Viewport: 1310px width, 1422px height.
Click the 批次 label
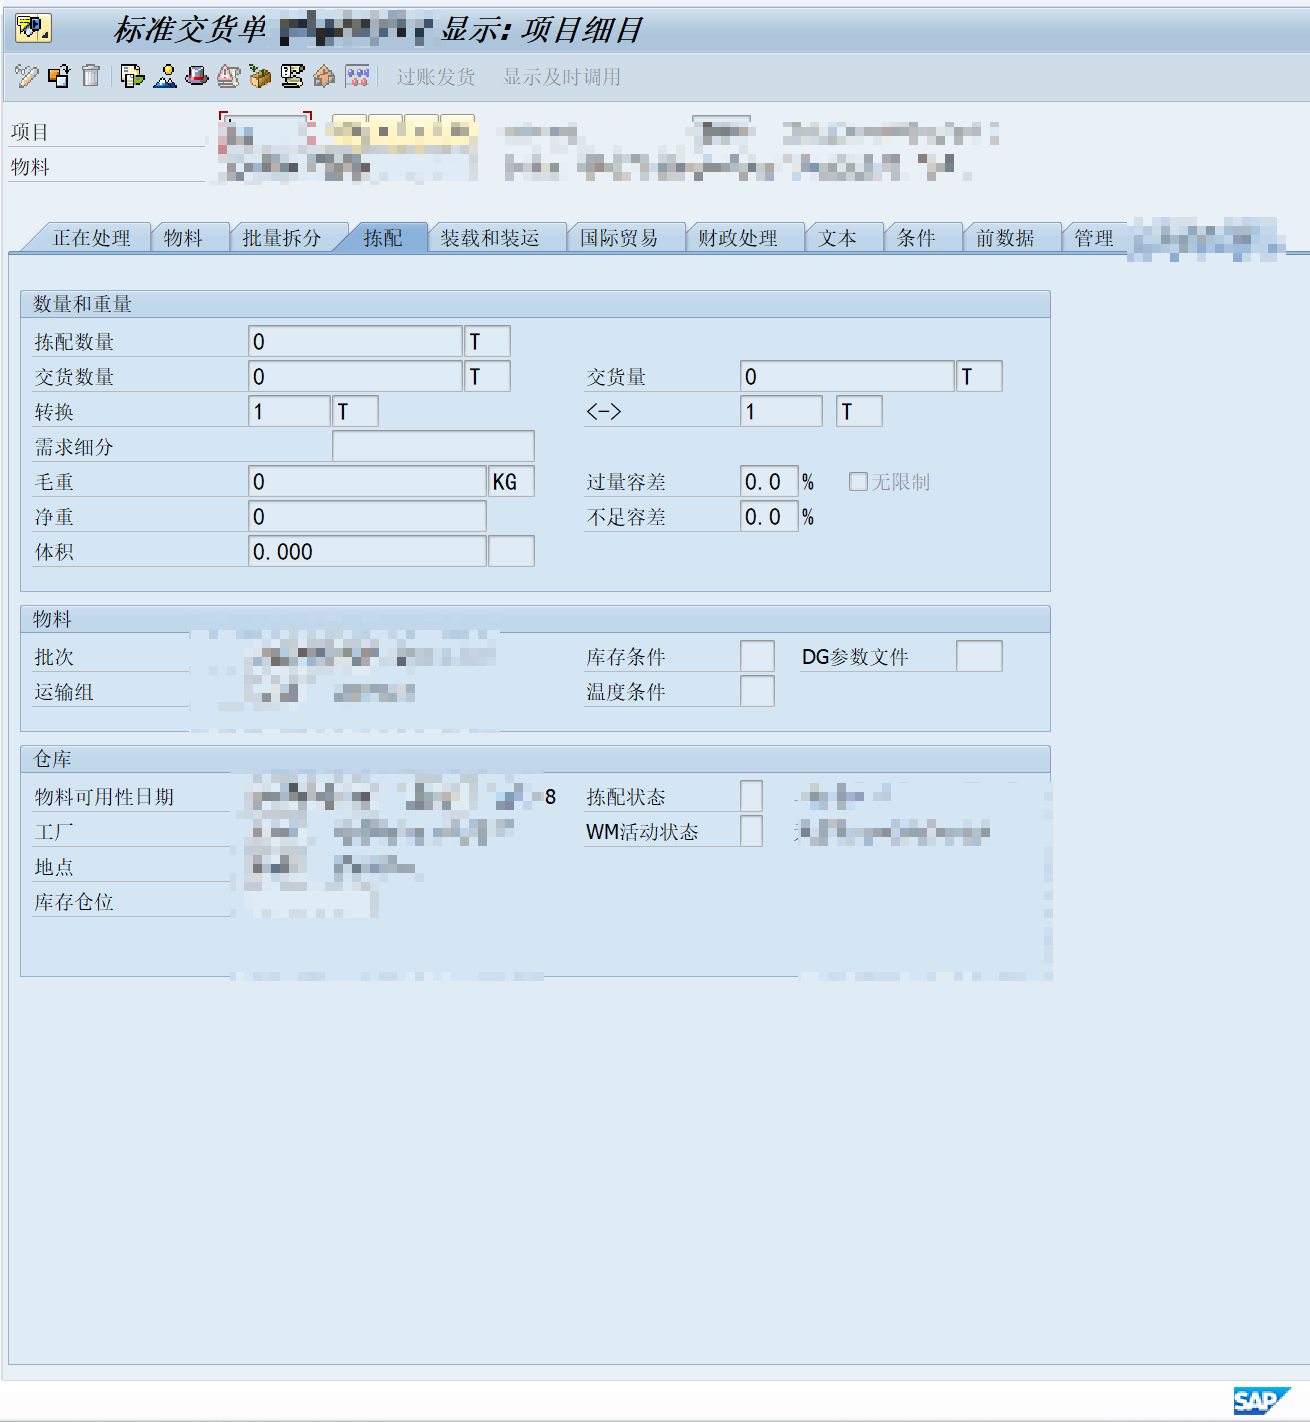[54, 657]
